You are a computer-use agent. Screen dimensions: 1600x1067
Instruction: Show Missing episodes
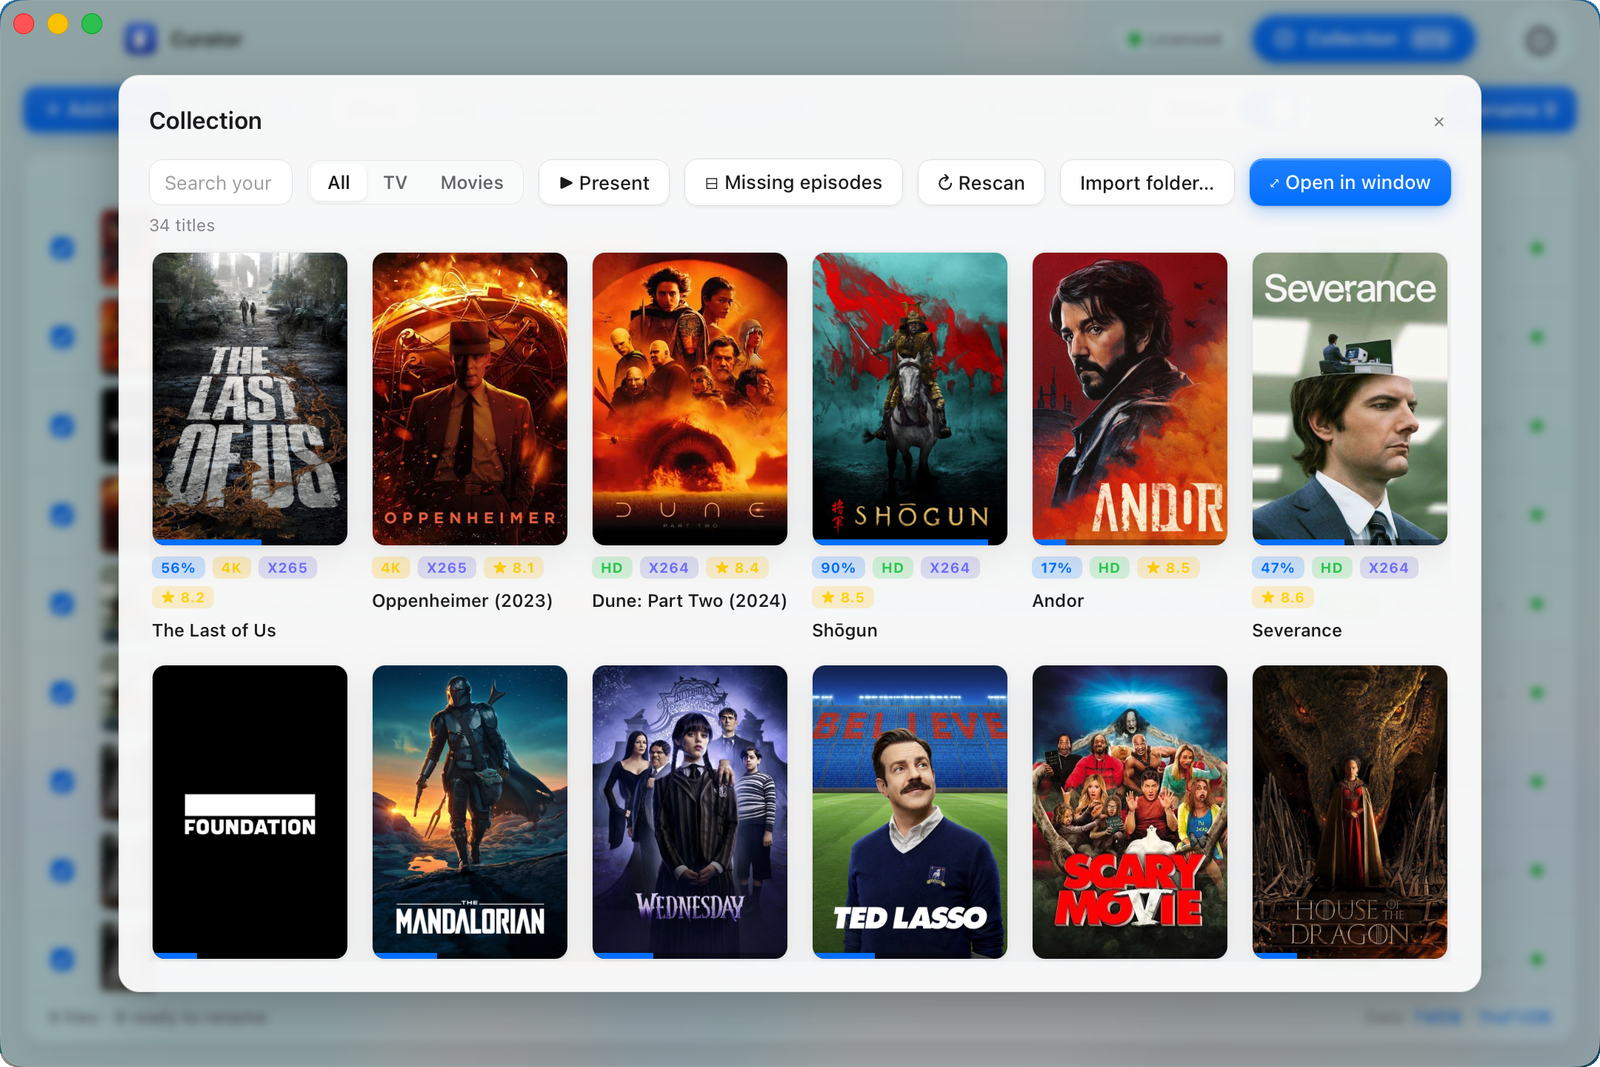click(794, 183)
